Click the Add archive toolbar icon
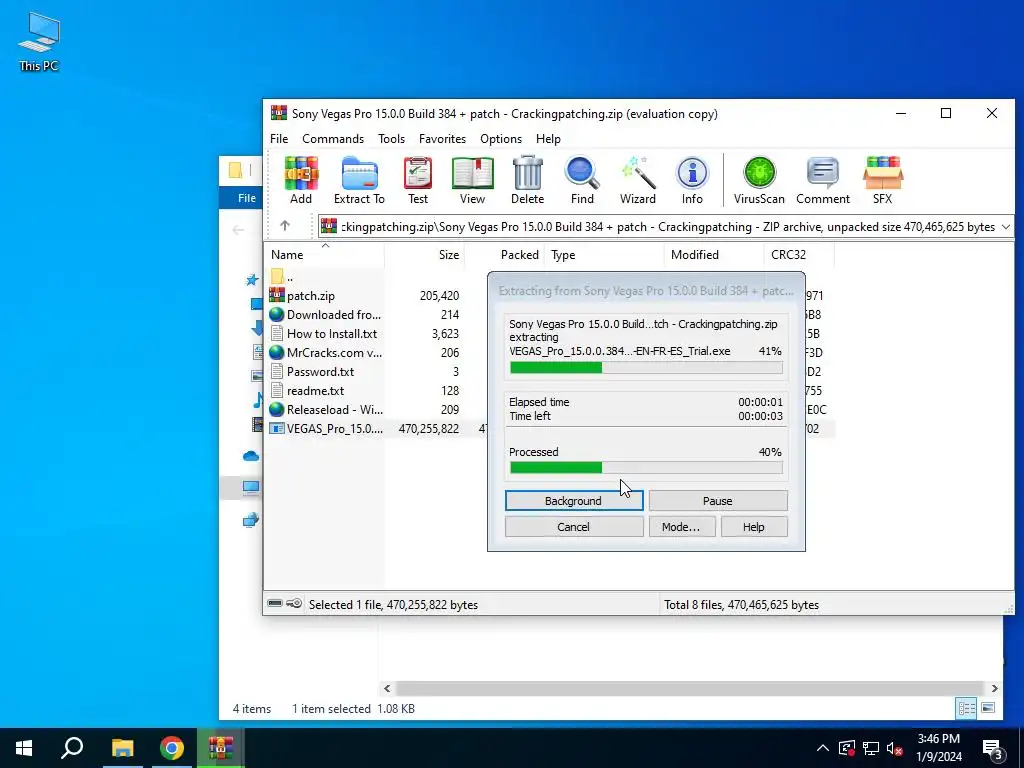Viewport: 1024px width, 768px height. tap(300, 181)
